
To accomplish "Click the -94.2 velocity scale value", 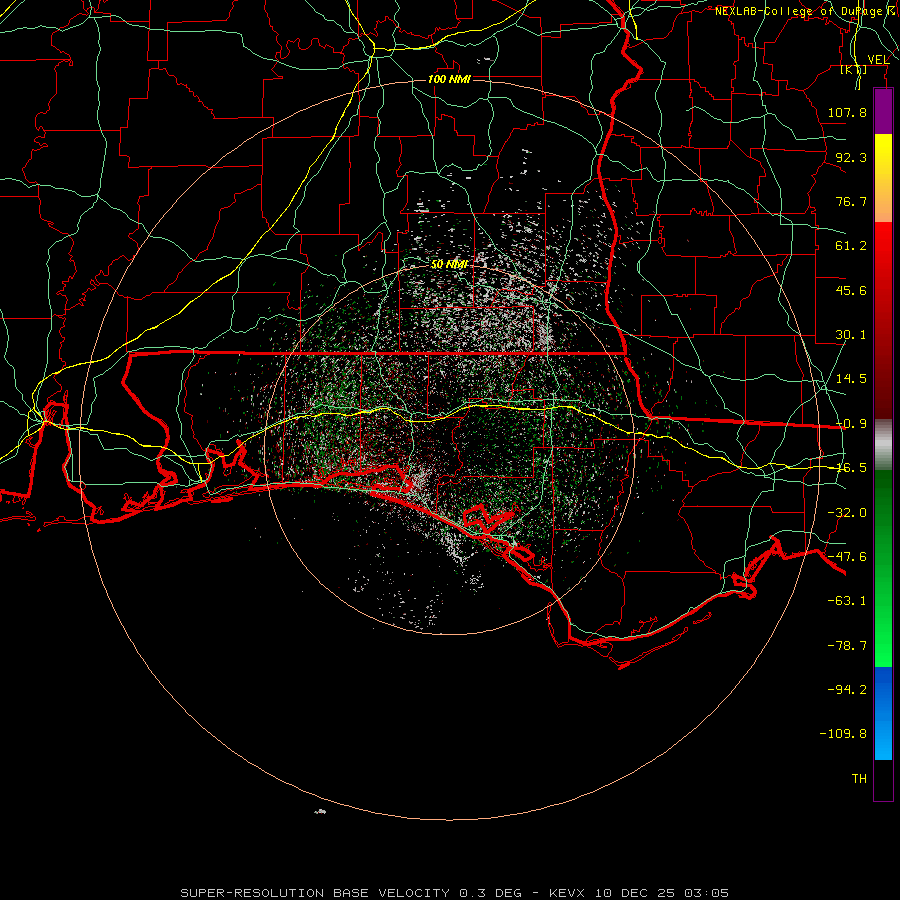I will tap(847, 689).
